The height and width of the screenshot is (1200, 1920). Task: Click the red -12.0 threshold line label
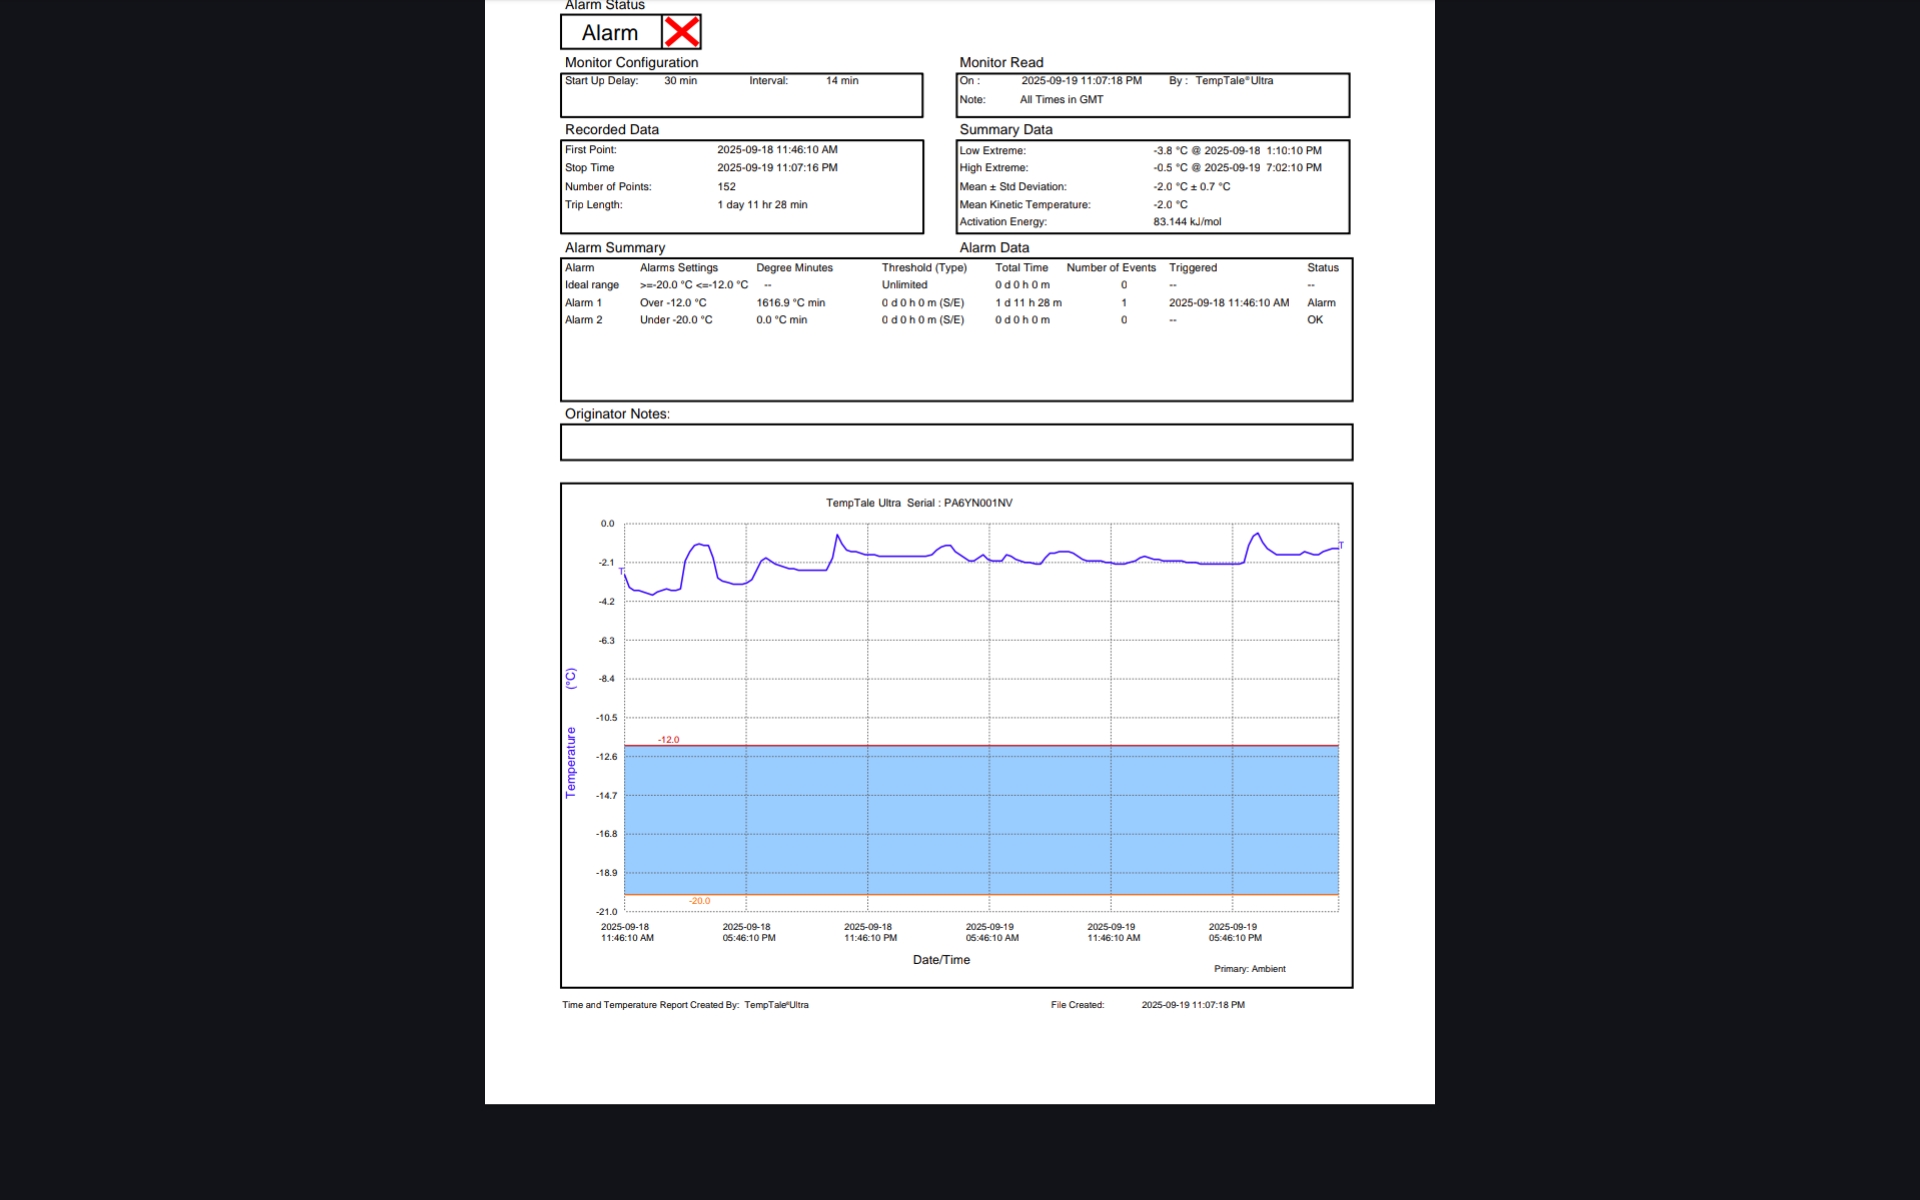668,740
